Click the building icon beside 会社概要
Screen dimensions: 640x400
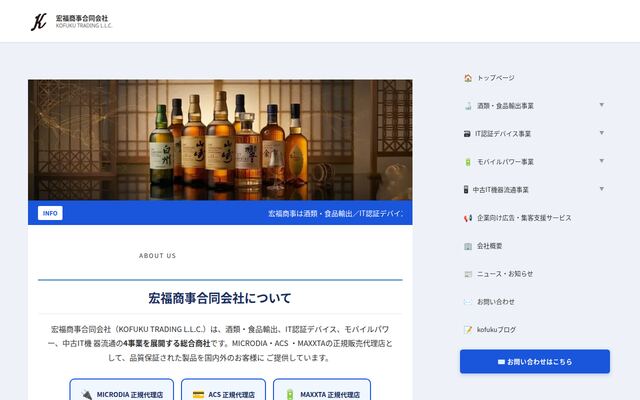pos(468,246)
